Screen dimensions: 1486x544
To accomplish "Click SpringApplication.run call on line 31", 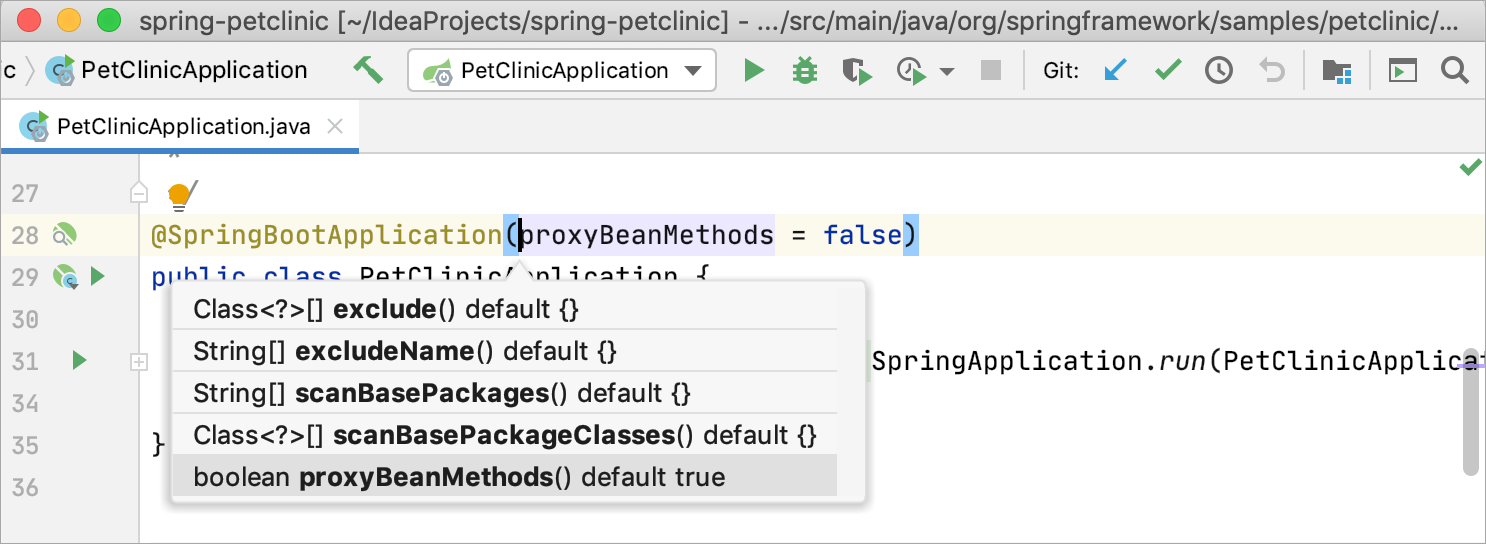I will pyautogui.click(x=1040, y=362).
